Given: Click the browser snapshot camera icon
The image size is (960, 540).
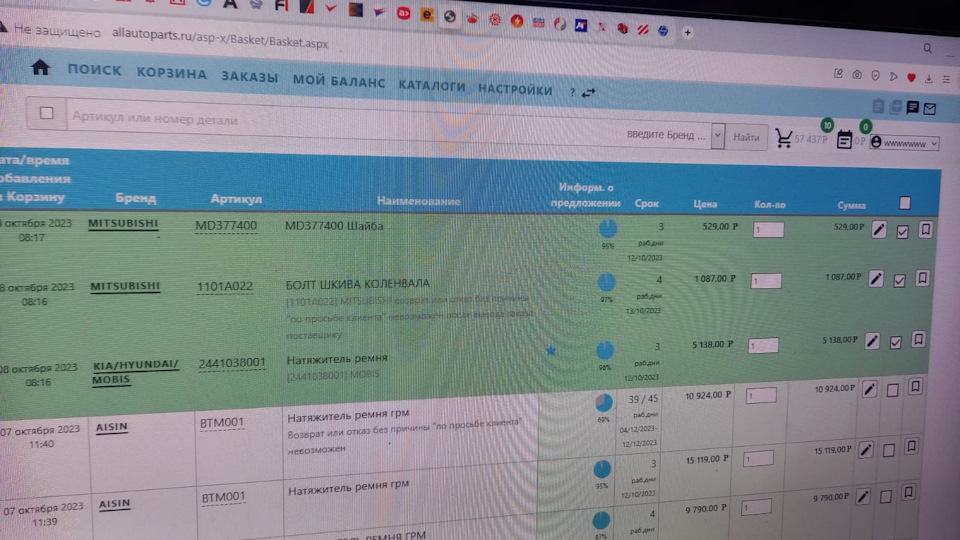Looking at the screenshot, I should pos(857,75).
